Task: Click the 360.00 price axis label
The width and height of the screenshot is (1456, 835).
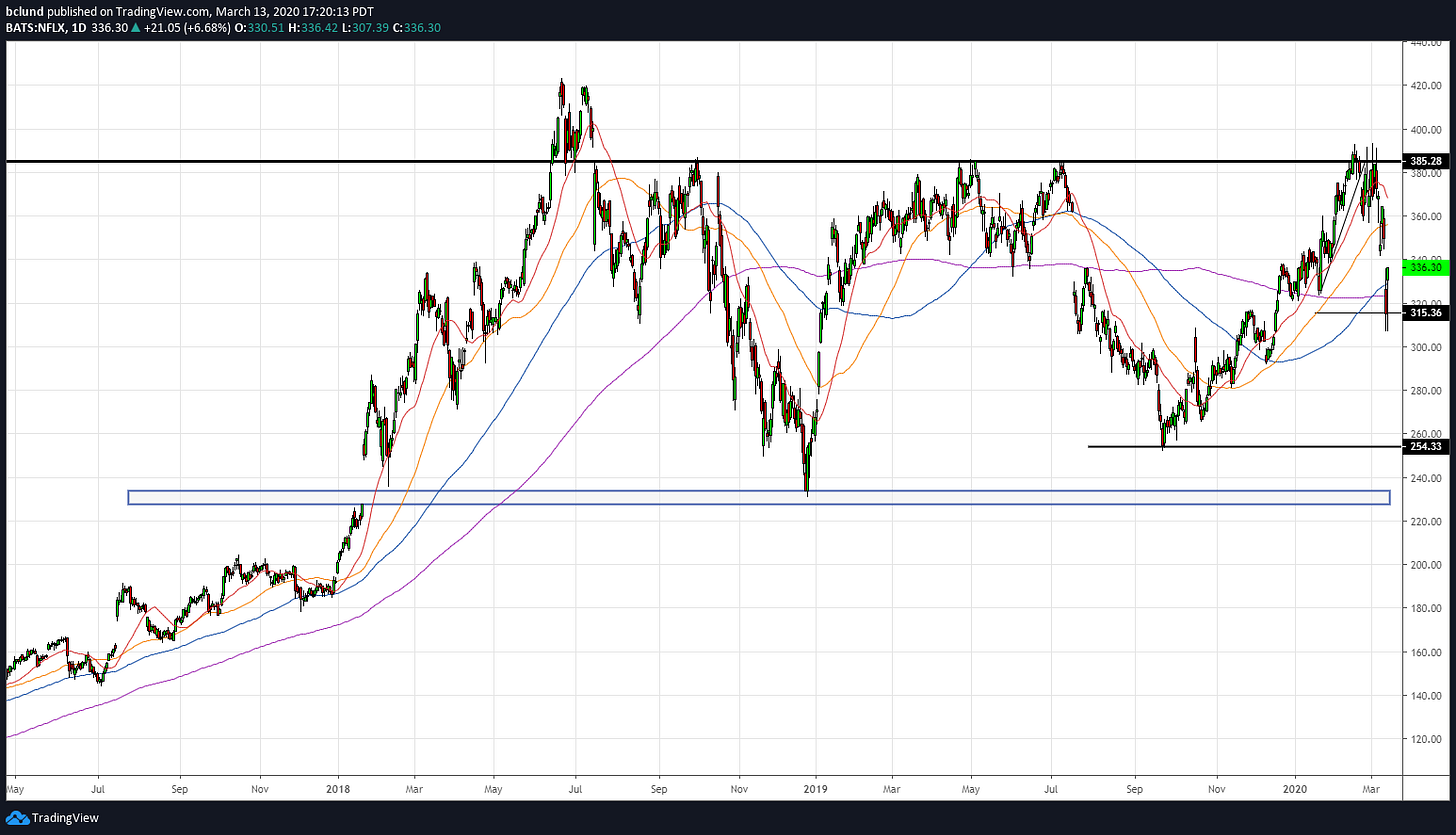Action: pyautogui.click(x=1425, y=217)
